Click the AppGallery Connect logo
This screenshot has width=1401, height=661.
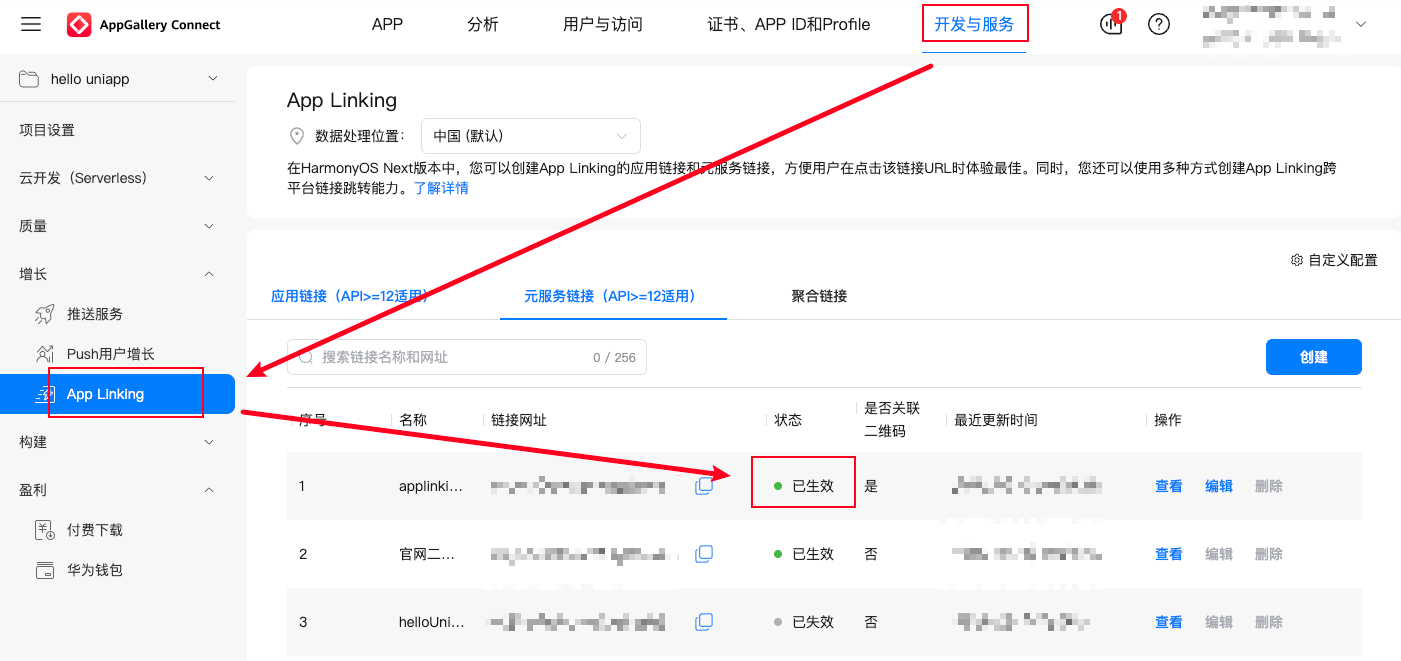coord(144,25)
